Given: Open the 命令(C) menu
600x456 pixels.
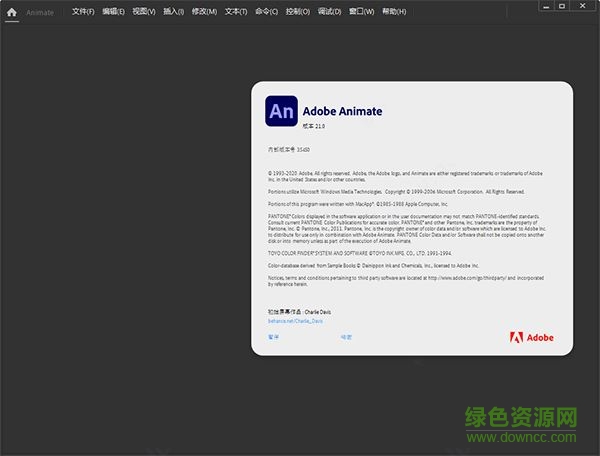Looking at the screenshot, I should 266,12.
